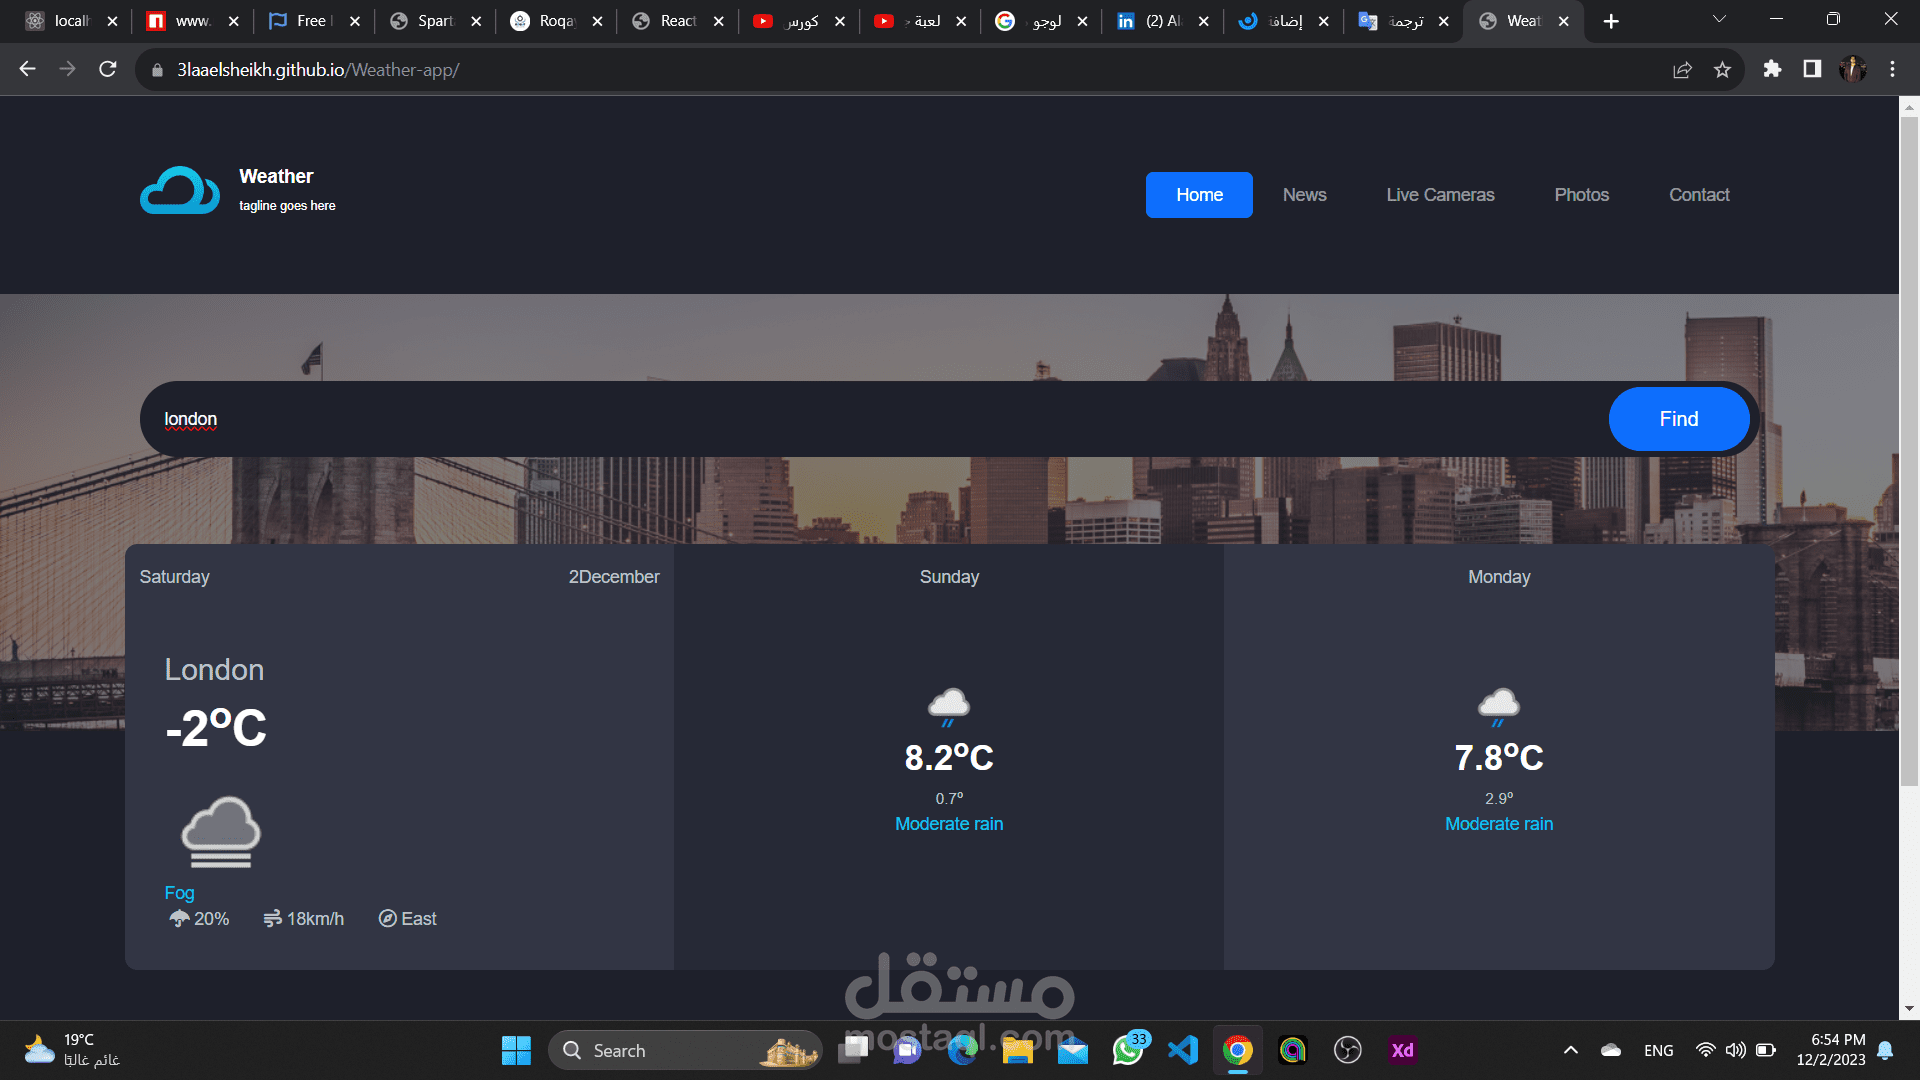The image size is (1920, 1080).
Task: Open the Mail app from the taskbar
Action: [1073, 1050]
